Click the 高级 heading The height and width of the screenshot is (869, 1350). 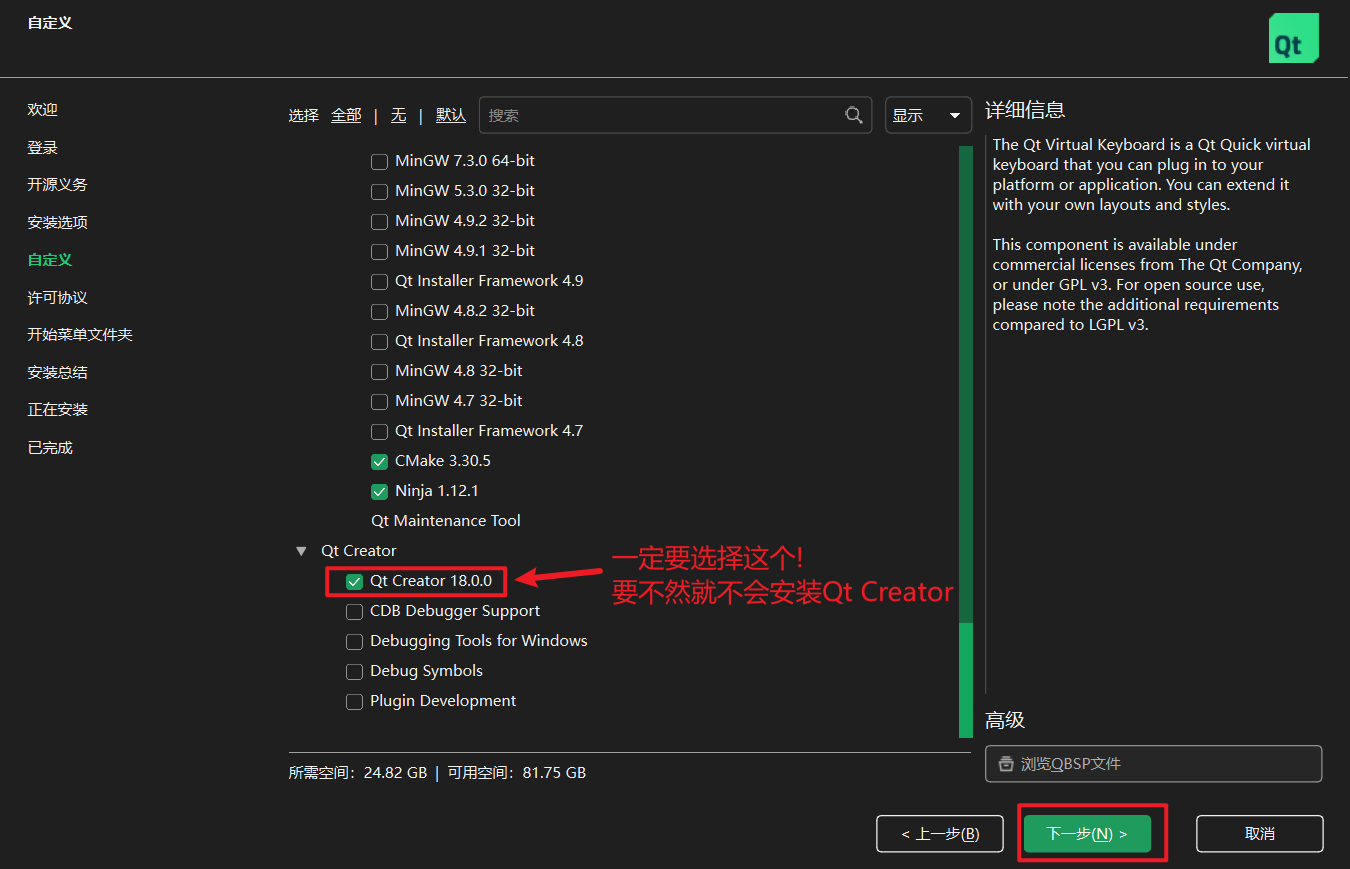coord(1005,721)
